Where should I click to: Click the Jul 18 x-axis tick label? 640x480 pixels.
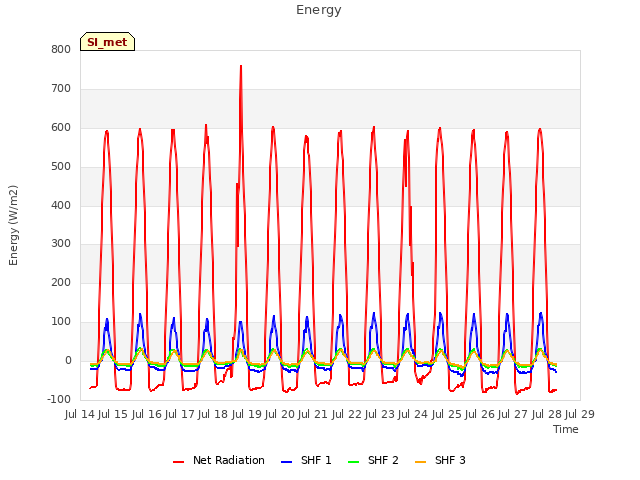(213, 414)
